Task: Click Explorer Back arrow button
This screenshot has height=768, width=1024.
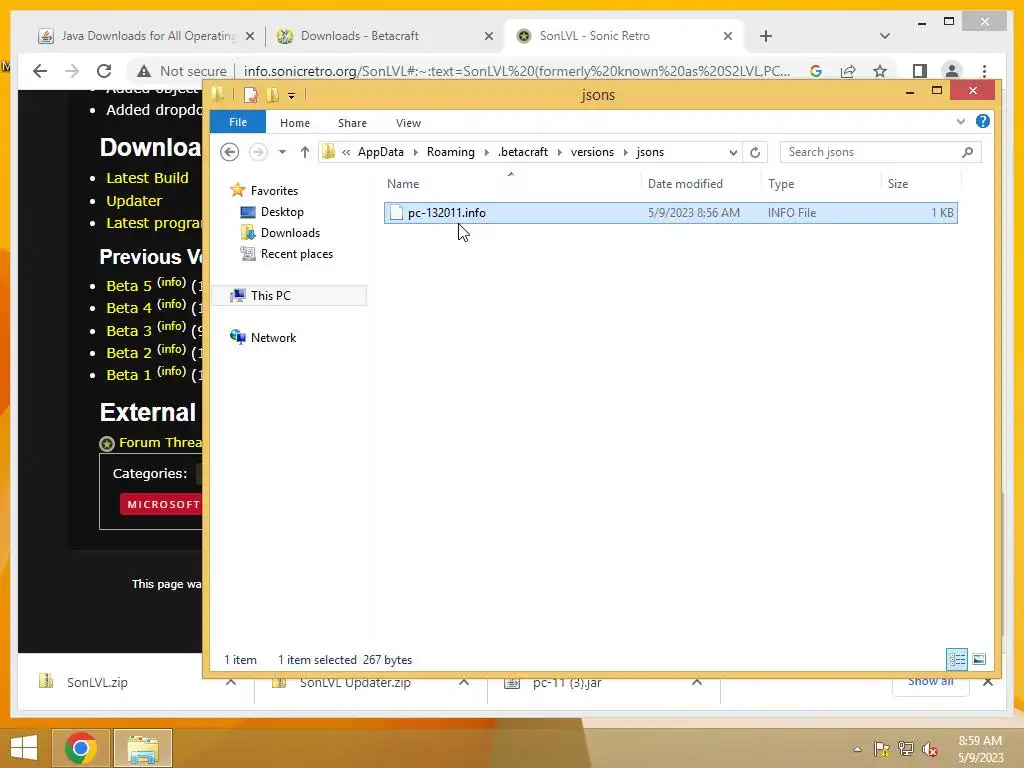Action: click(x=229, y=152)
